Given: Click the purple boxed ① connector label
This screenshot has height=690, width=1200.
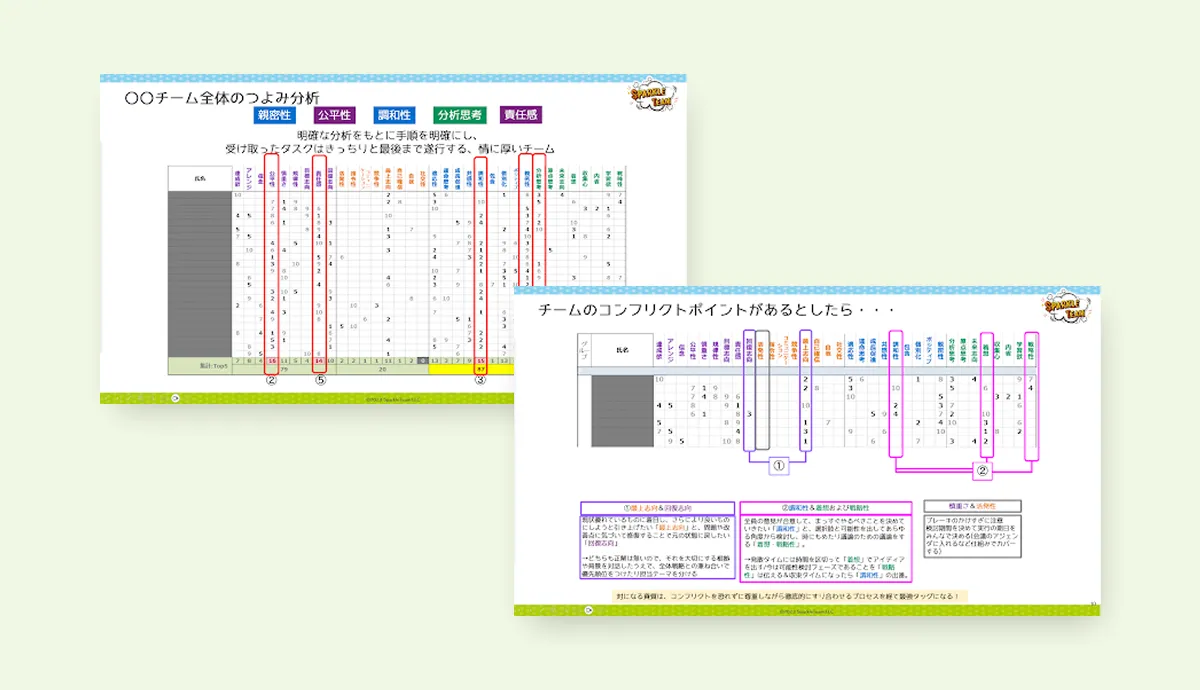Looking at the screenshot, I should click(779, 465).
